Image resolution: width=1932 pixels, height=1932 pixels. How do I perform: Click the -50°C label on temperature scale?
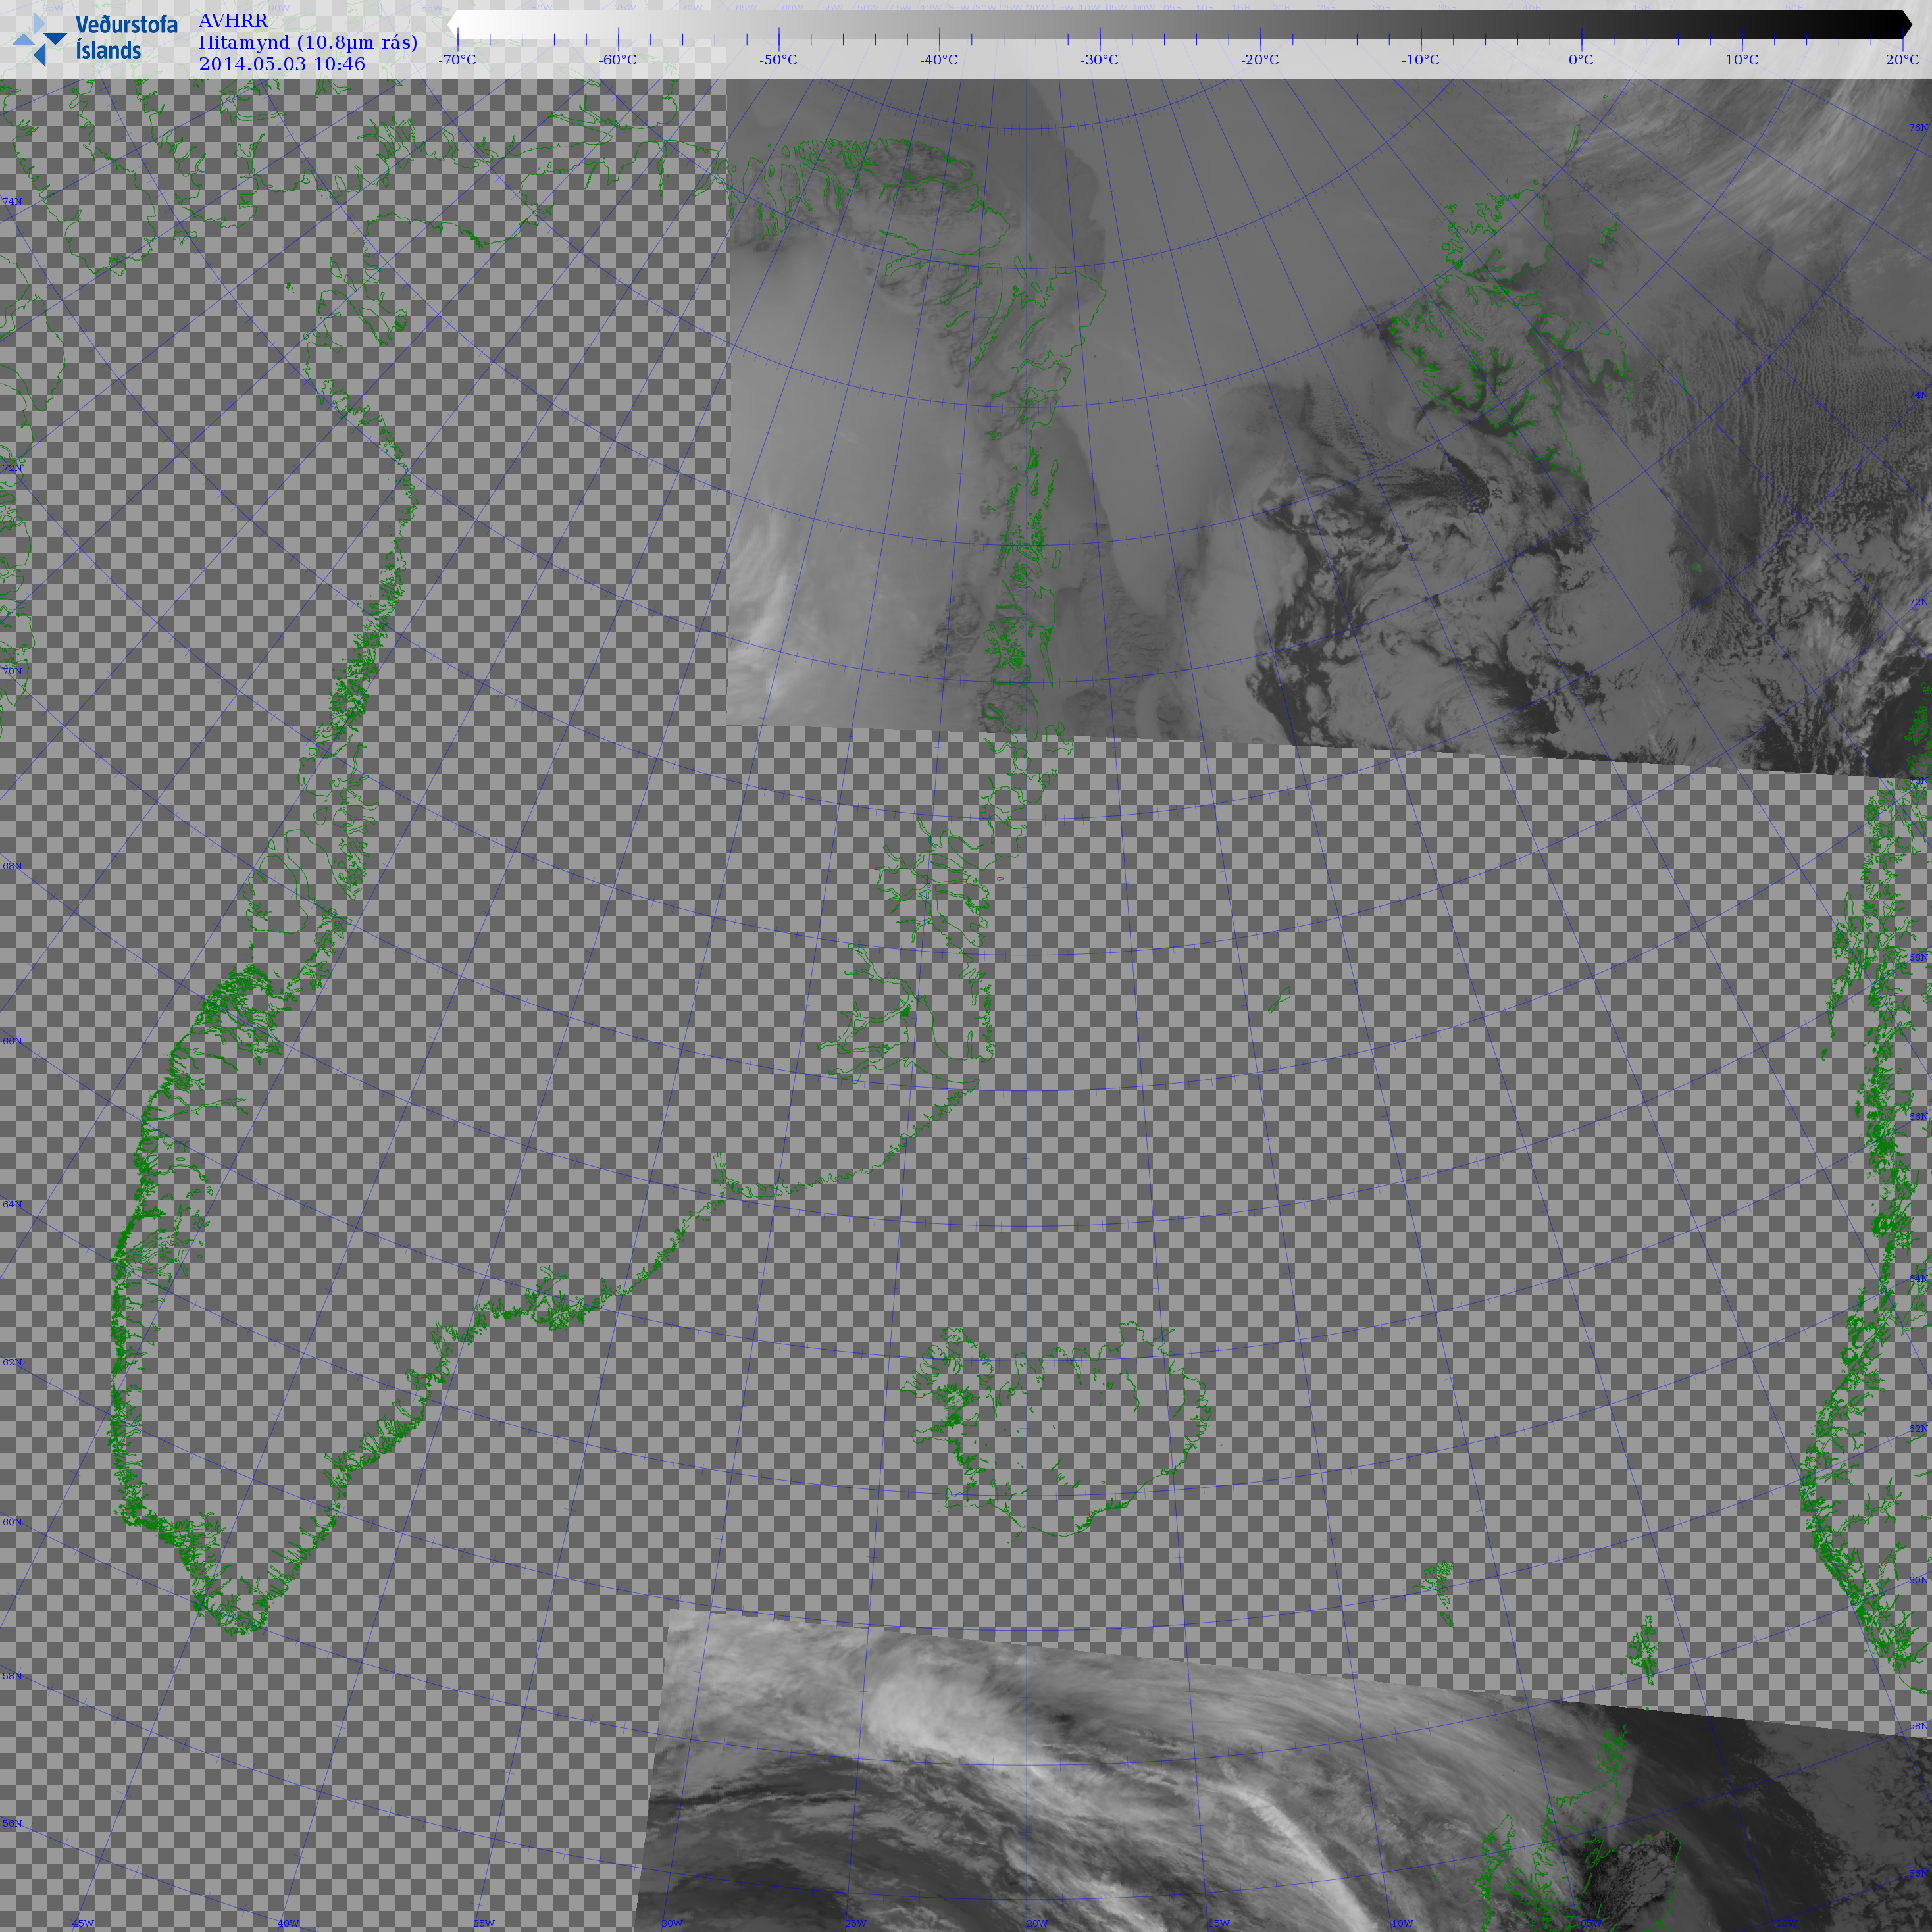(778, 60)
